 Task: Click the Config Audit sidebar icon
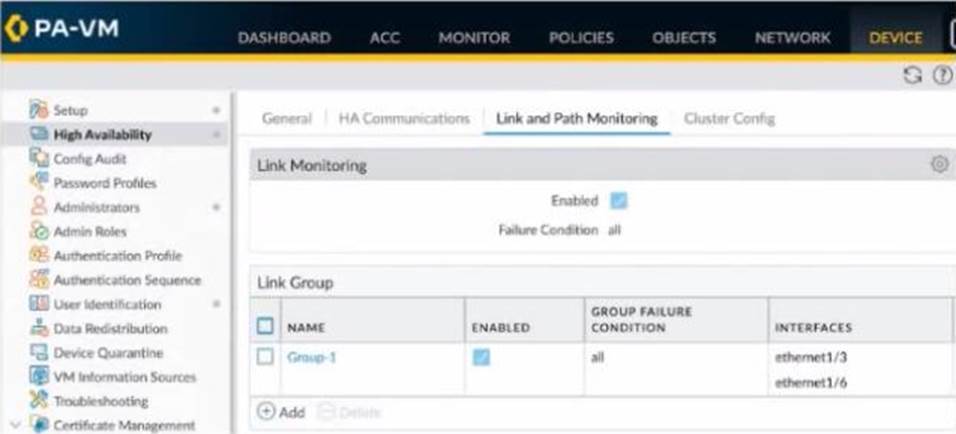click(x=39, y=158)
